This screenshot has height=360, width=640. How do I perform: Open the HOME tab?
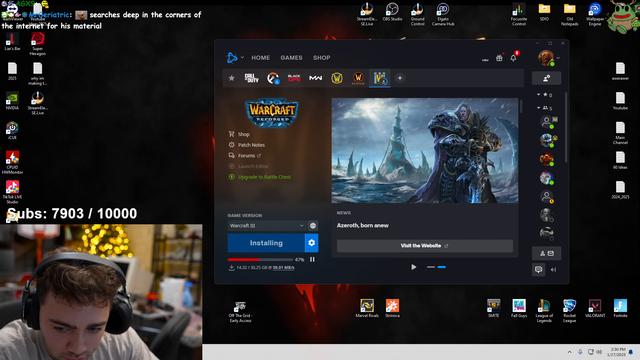(x=260, y=58)
